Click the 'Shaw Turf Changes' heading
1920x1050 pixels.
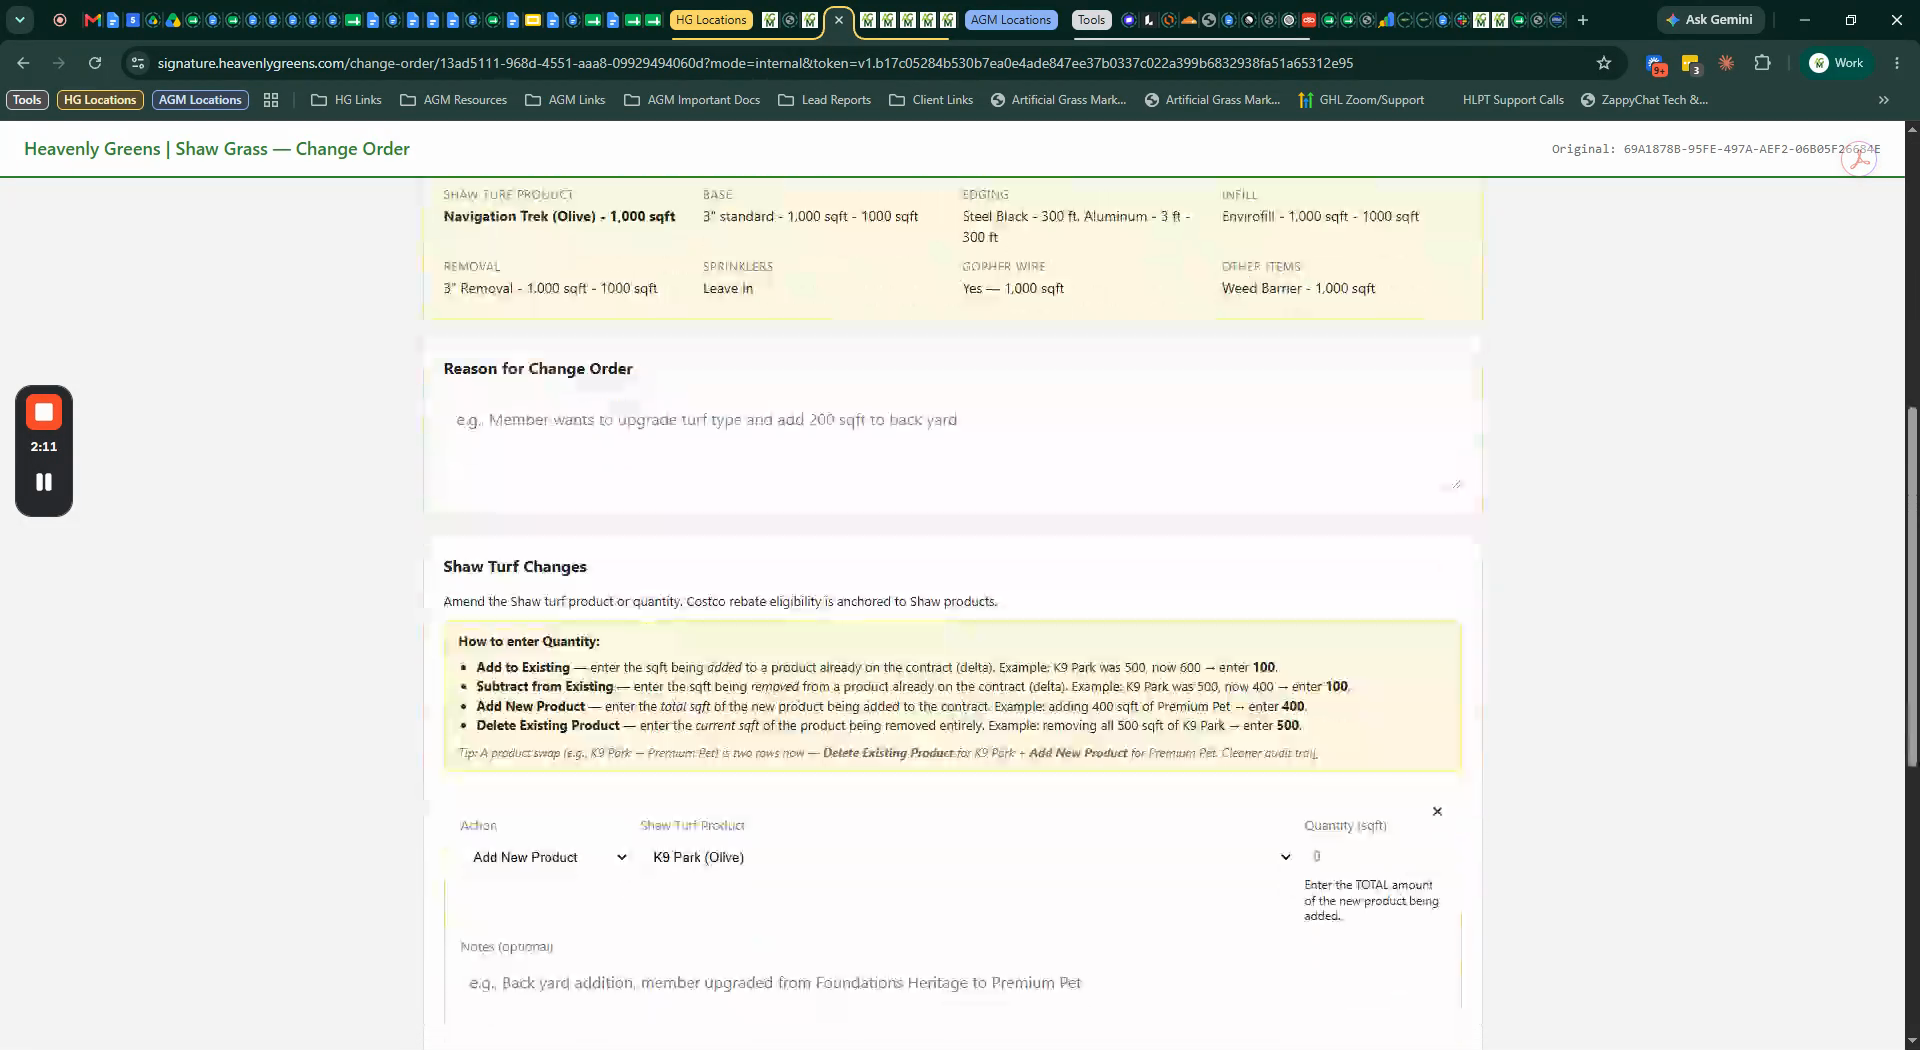coord(515,567)
